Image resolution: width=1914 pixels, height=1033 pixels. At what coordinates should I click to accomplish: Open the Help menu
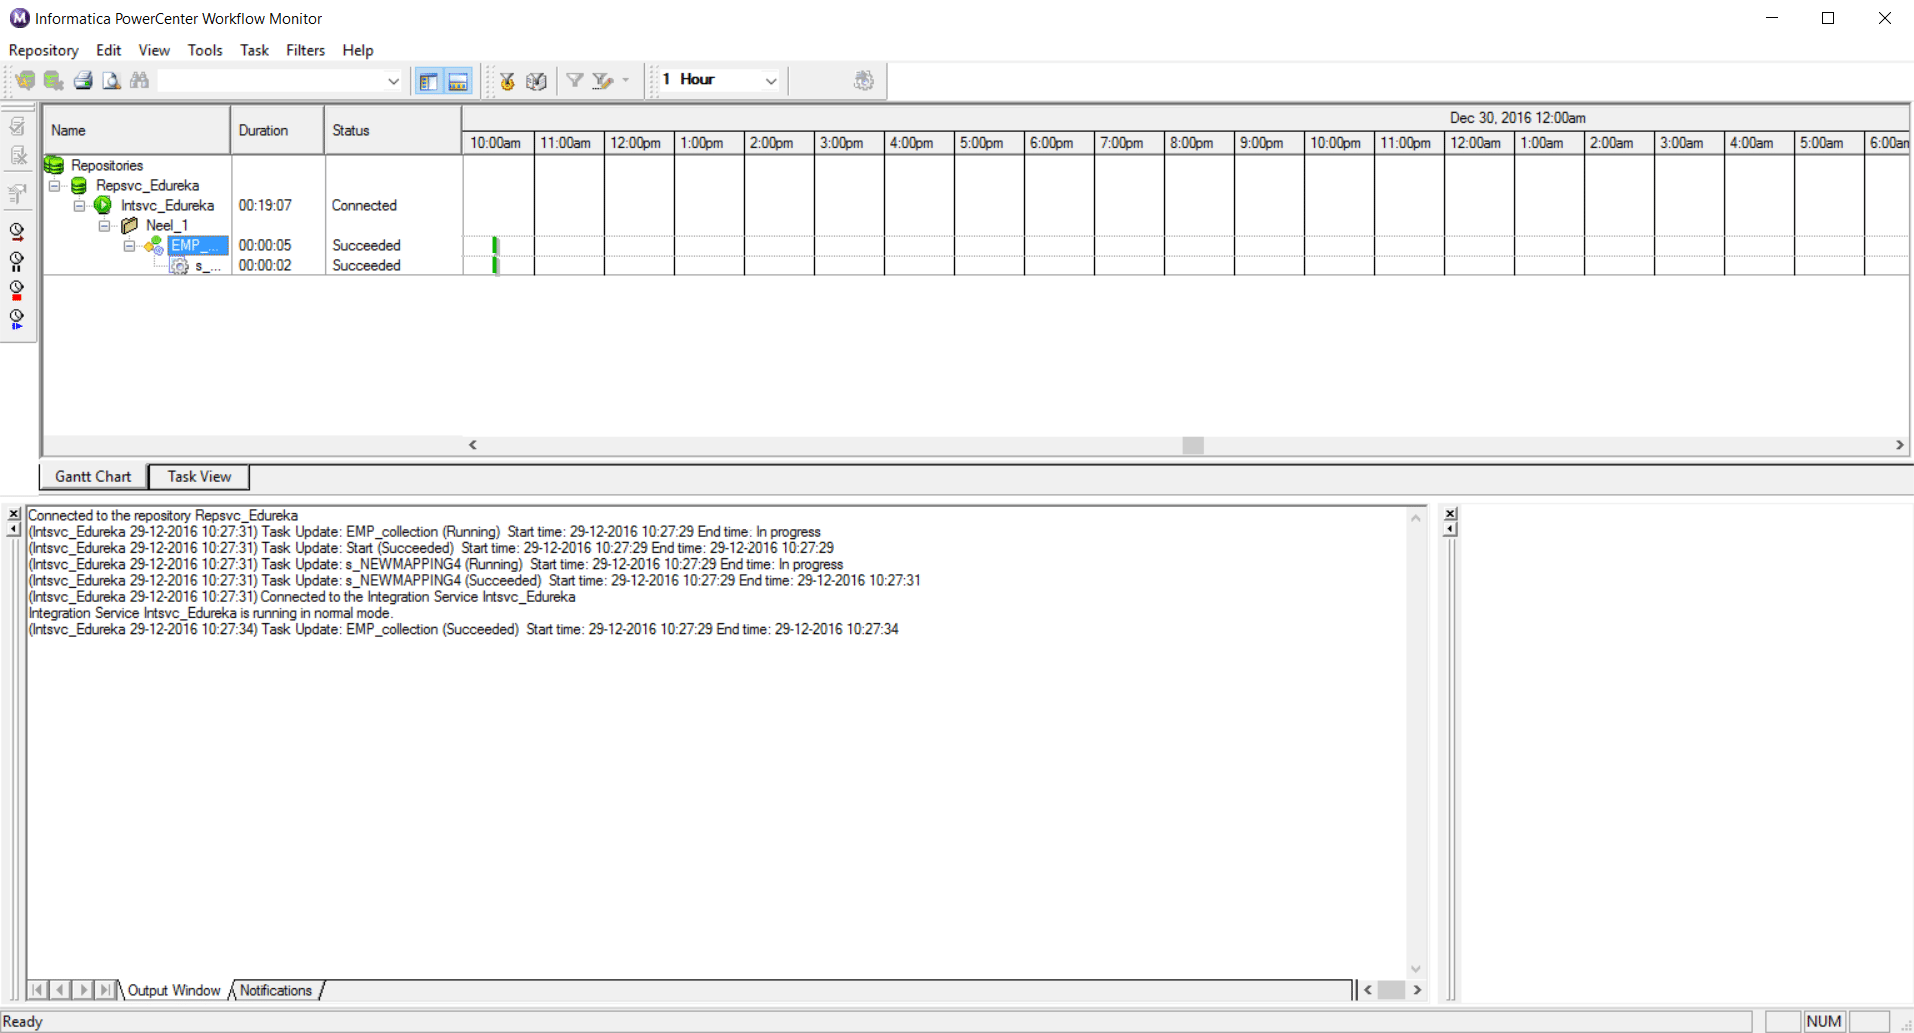coord(357,50)
